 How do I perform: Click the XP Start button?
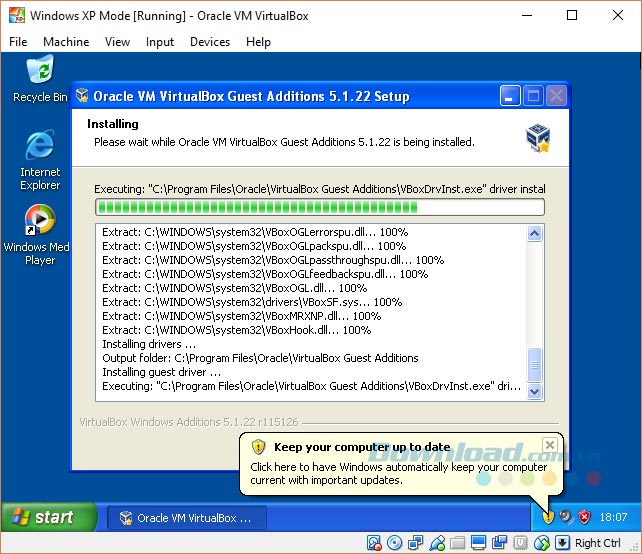click(42, 517)
